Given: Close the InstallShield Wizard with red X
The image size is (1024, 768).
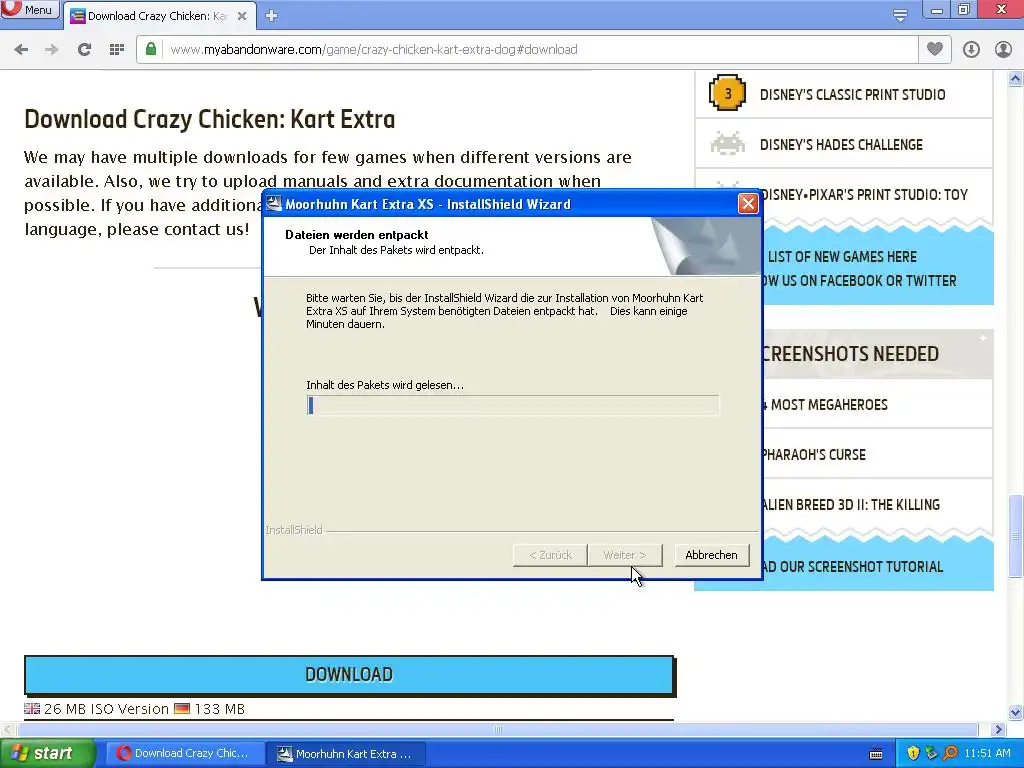Looking at the screenshot, I should coord(748,204).
